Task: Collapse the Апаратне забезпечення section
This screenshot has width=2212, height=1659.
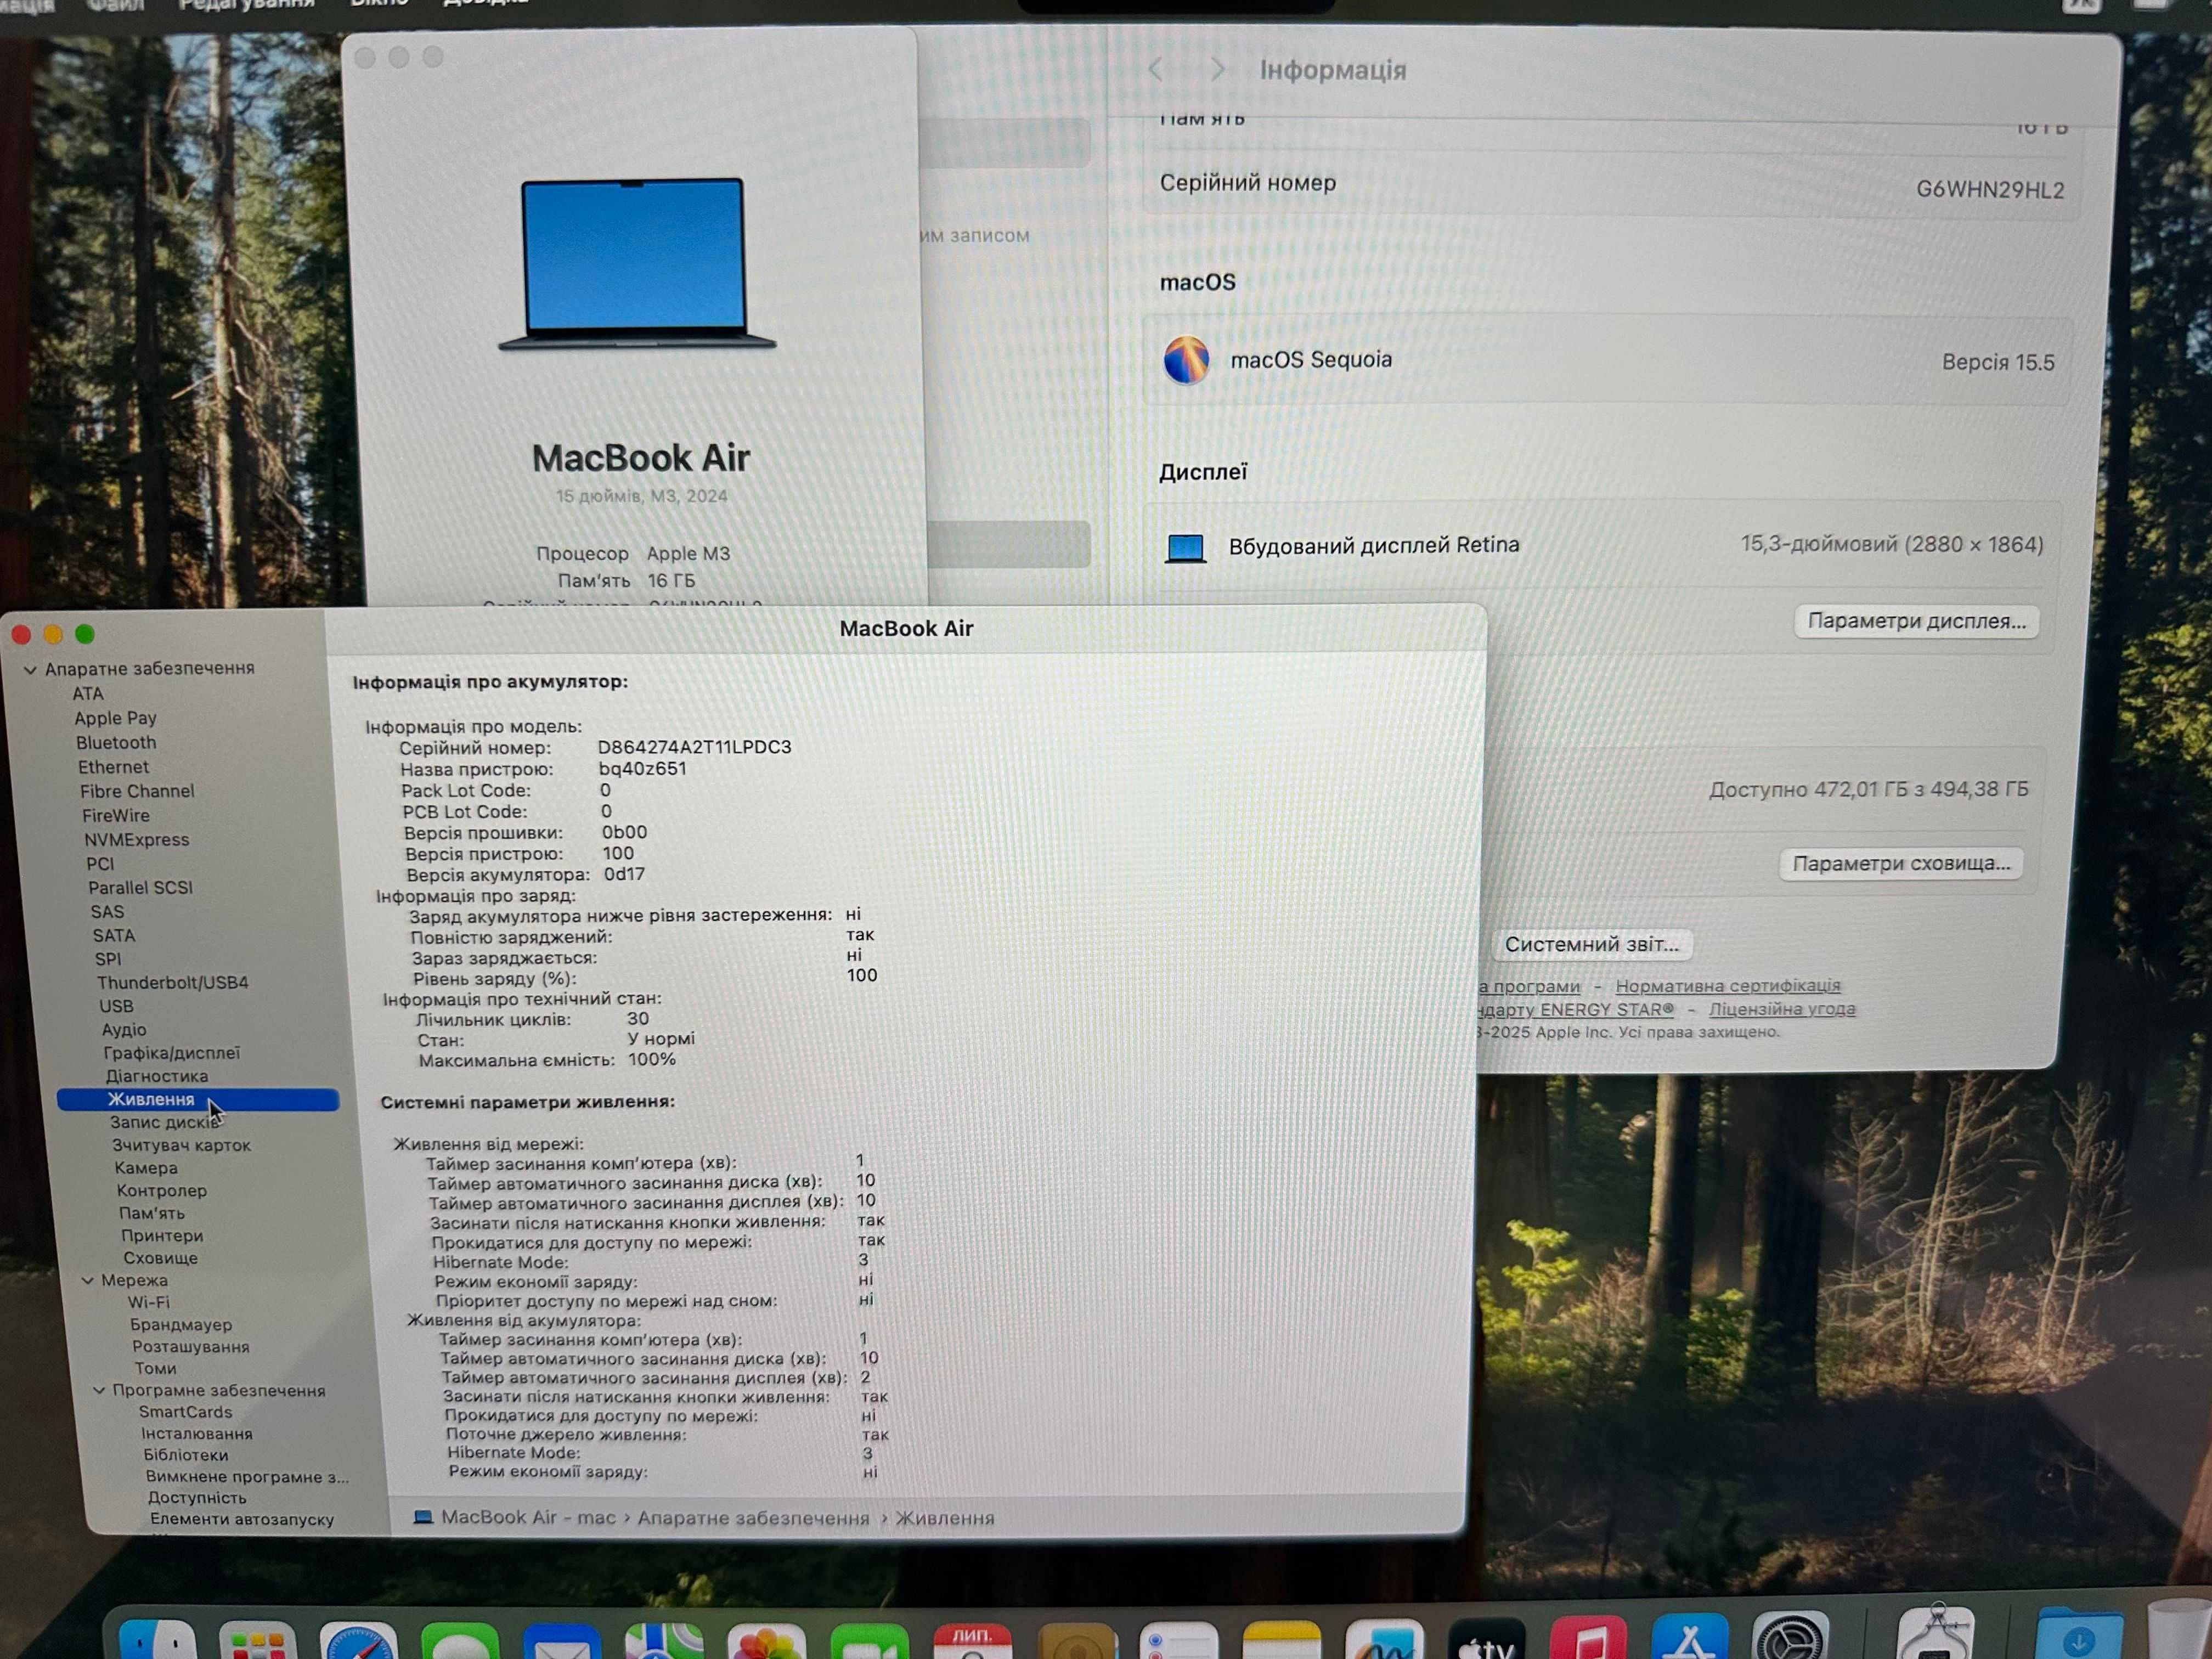Action: click(30, 670)
